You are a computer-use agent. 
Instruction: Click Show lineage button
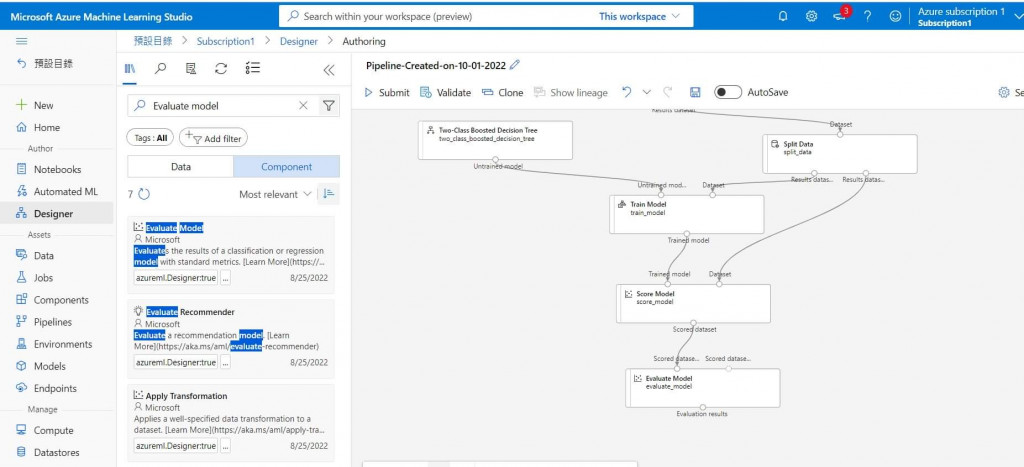click(x=571, y=93)
